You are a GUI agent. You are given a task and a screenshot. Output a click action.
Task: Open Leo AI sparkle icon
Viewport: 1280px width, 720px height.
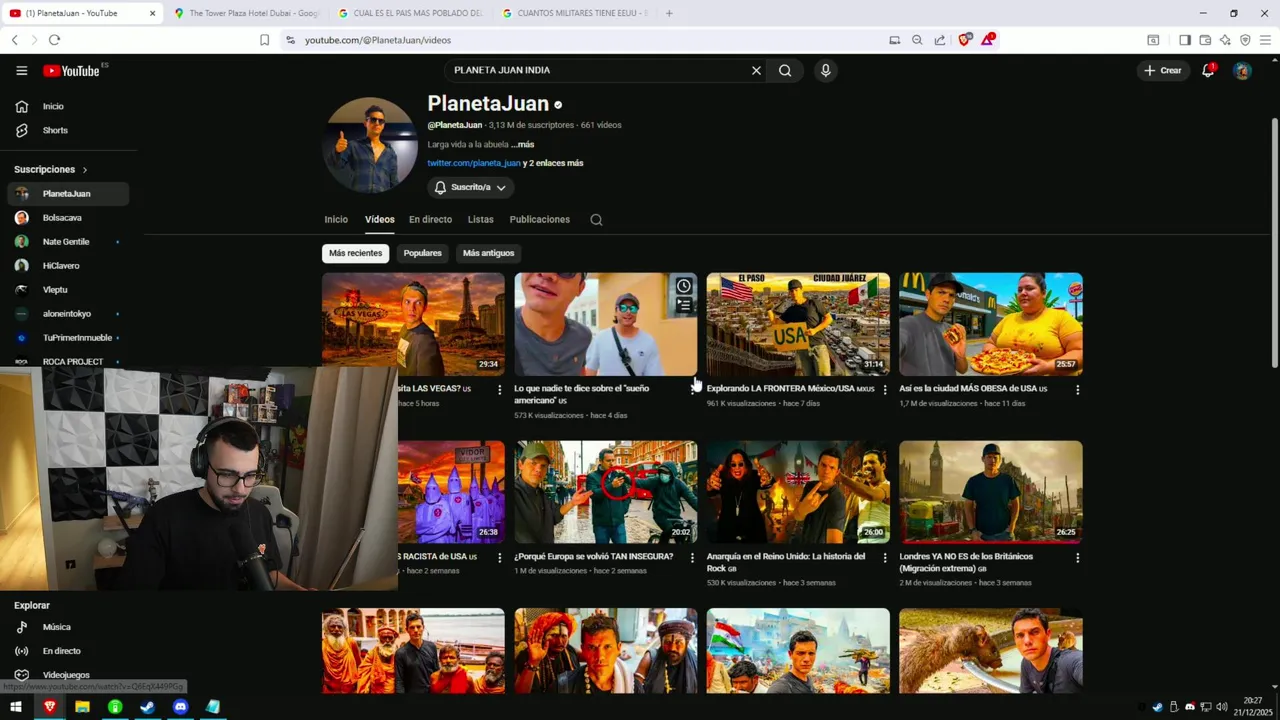1225,40
